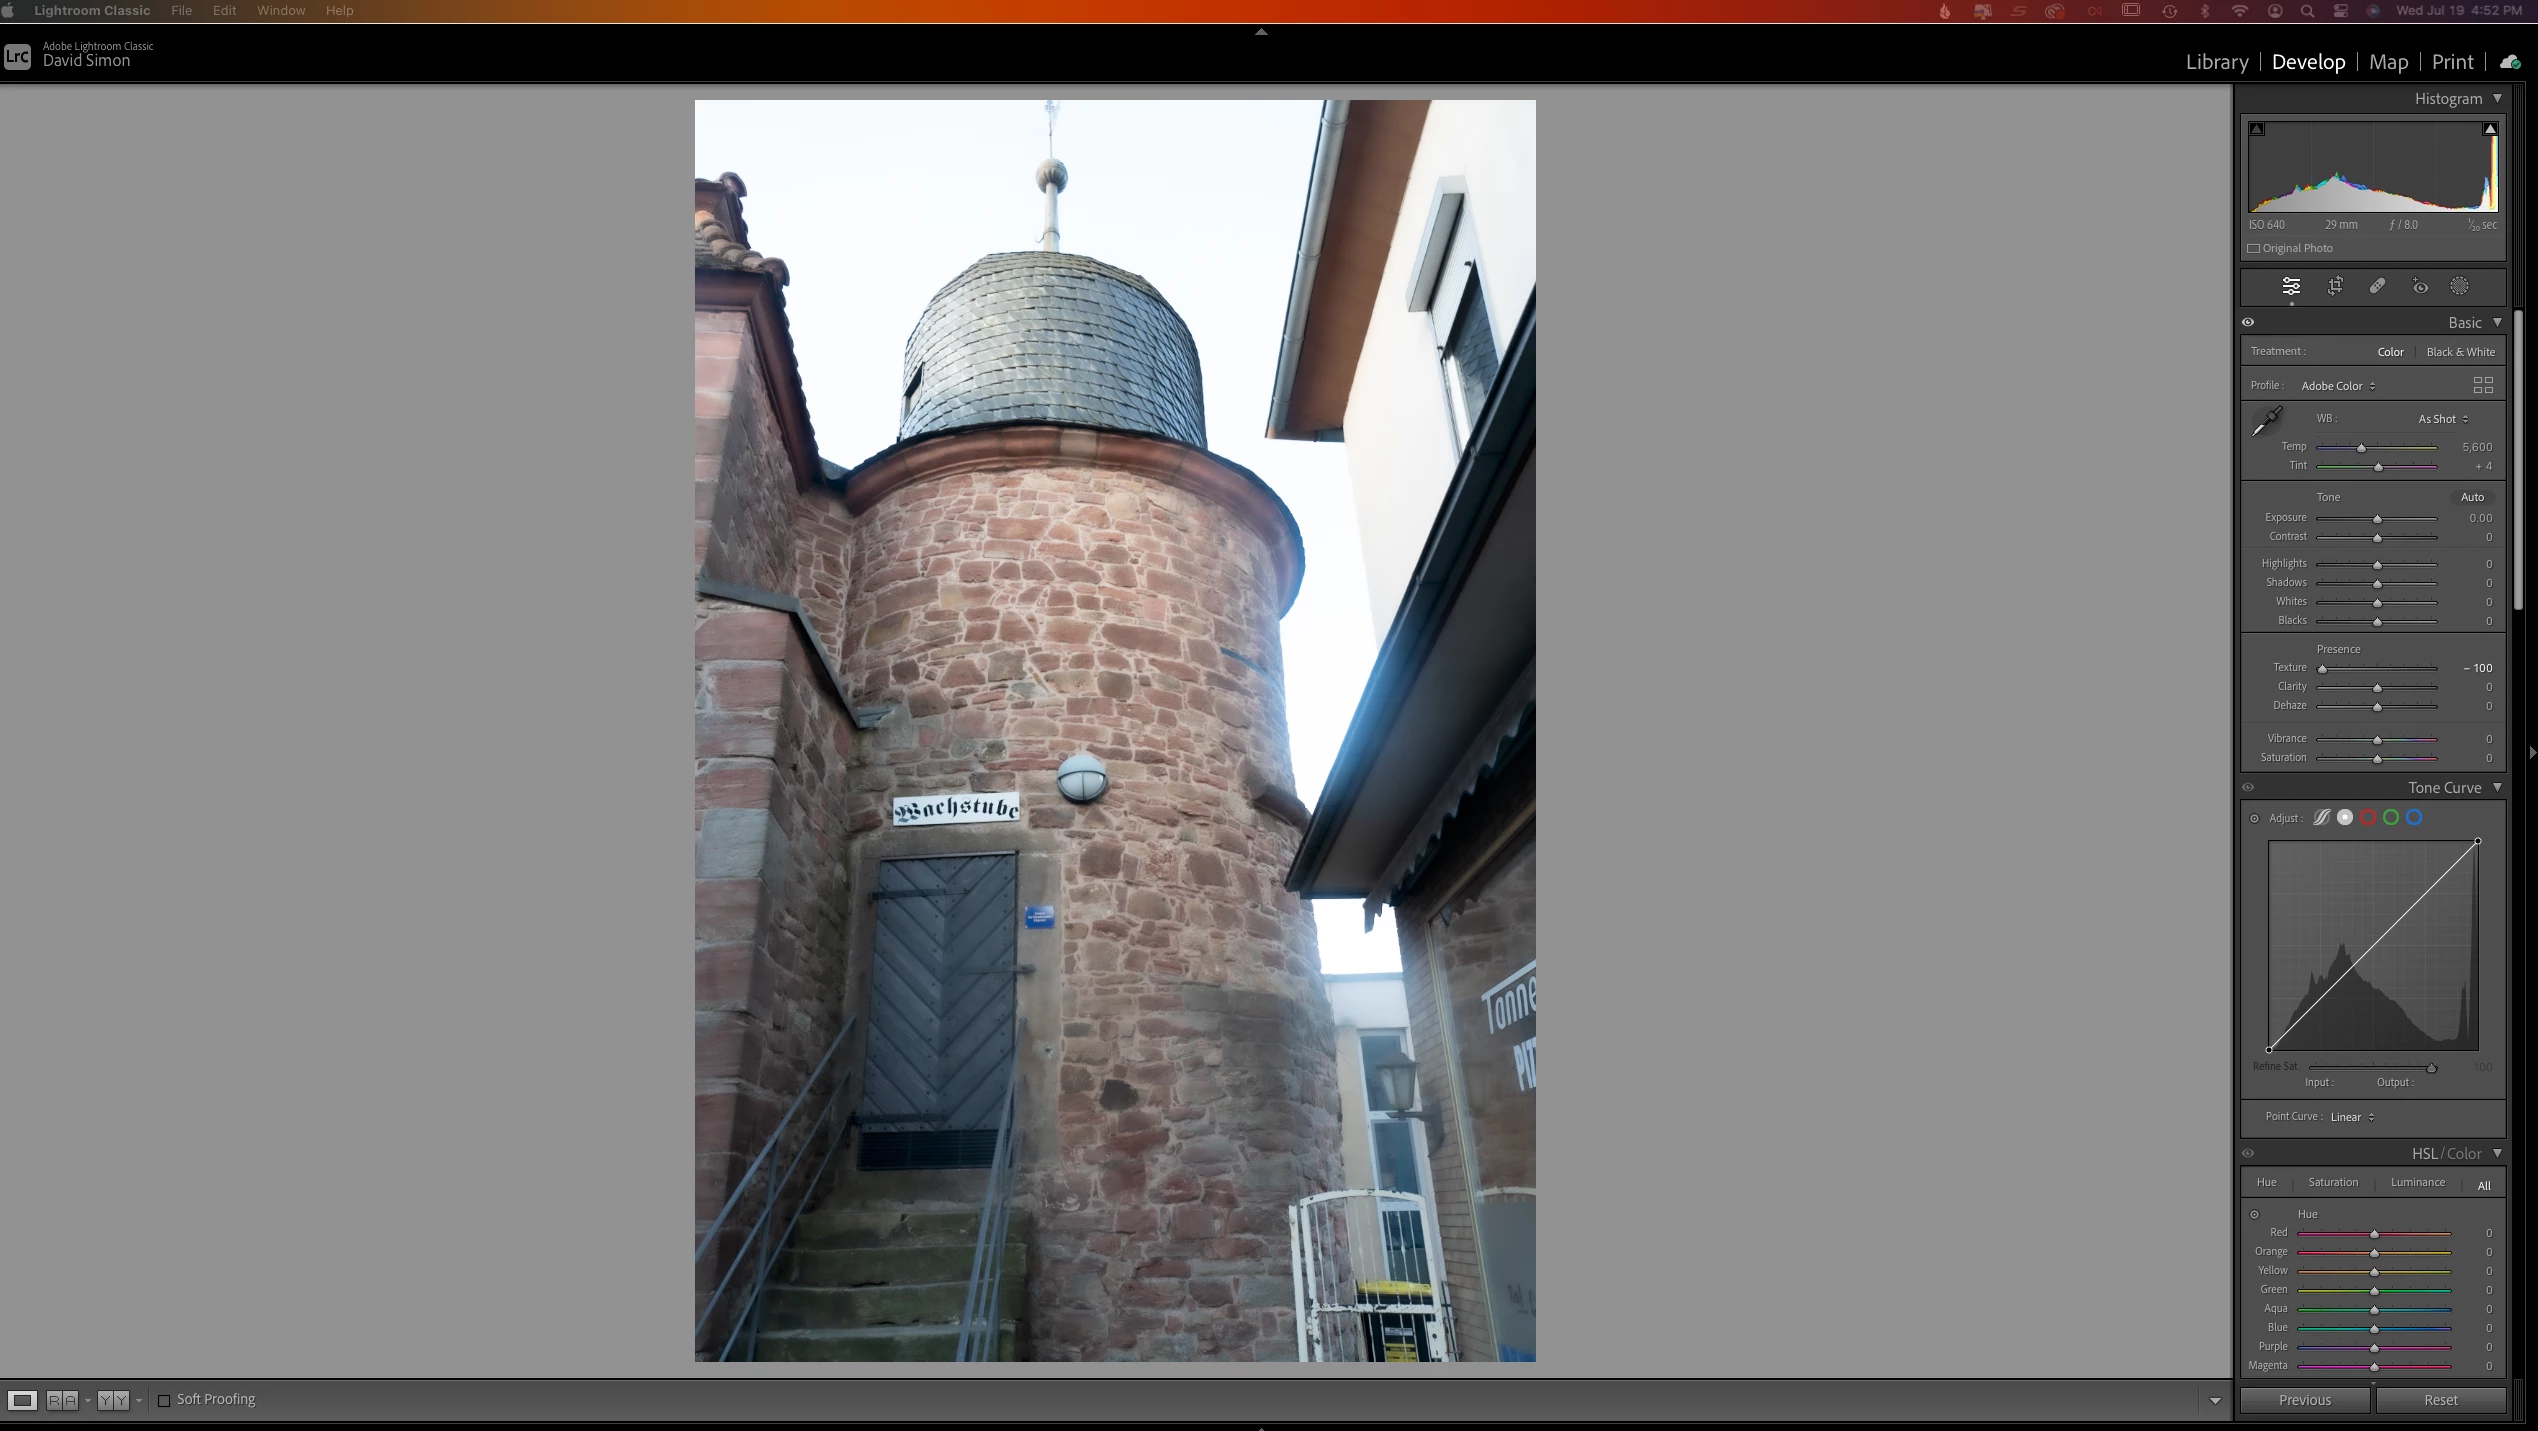The image size is (2538, 1431).
Task: Select the Healing bandage tool
Action: tap(2377, 287)
